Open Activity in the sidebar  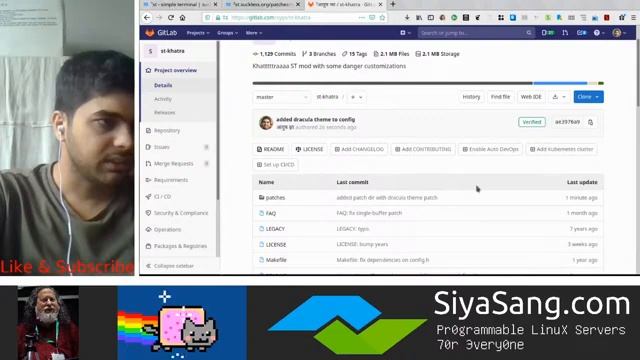tap(163, 99)
